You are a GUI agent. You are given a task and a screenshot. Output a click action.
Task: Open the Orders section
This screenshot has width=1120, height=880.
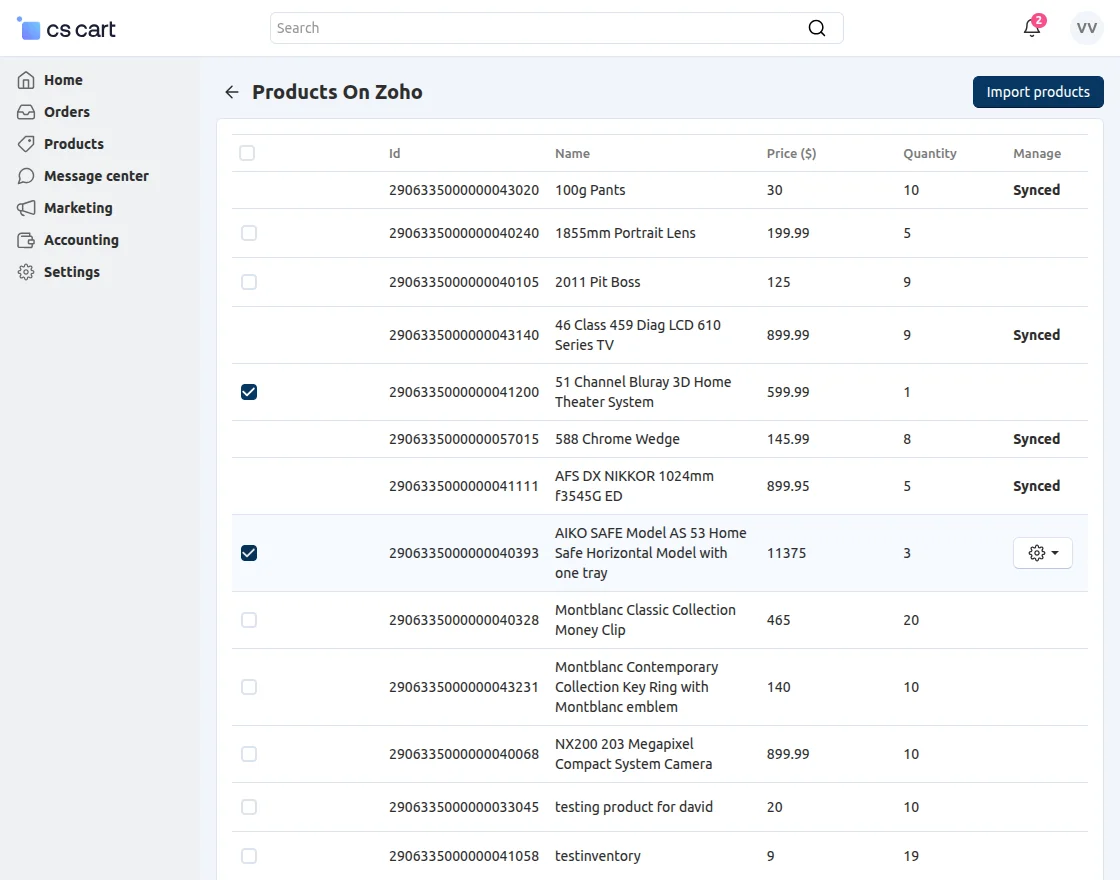65,112
